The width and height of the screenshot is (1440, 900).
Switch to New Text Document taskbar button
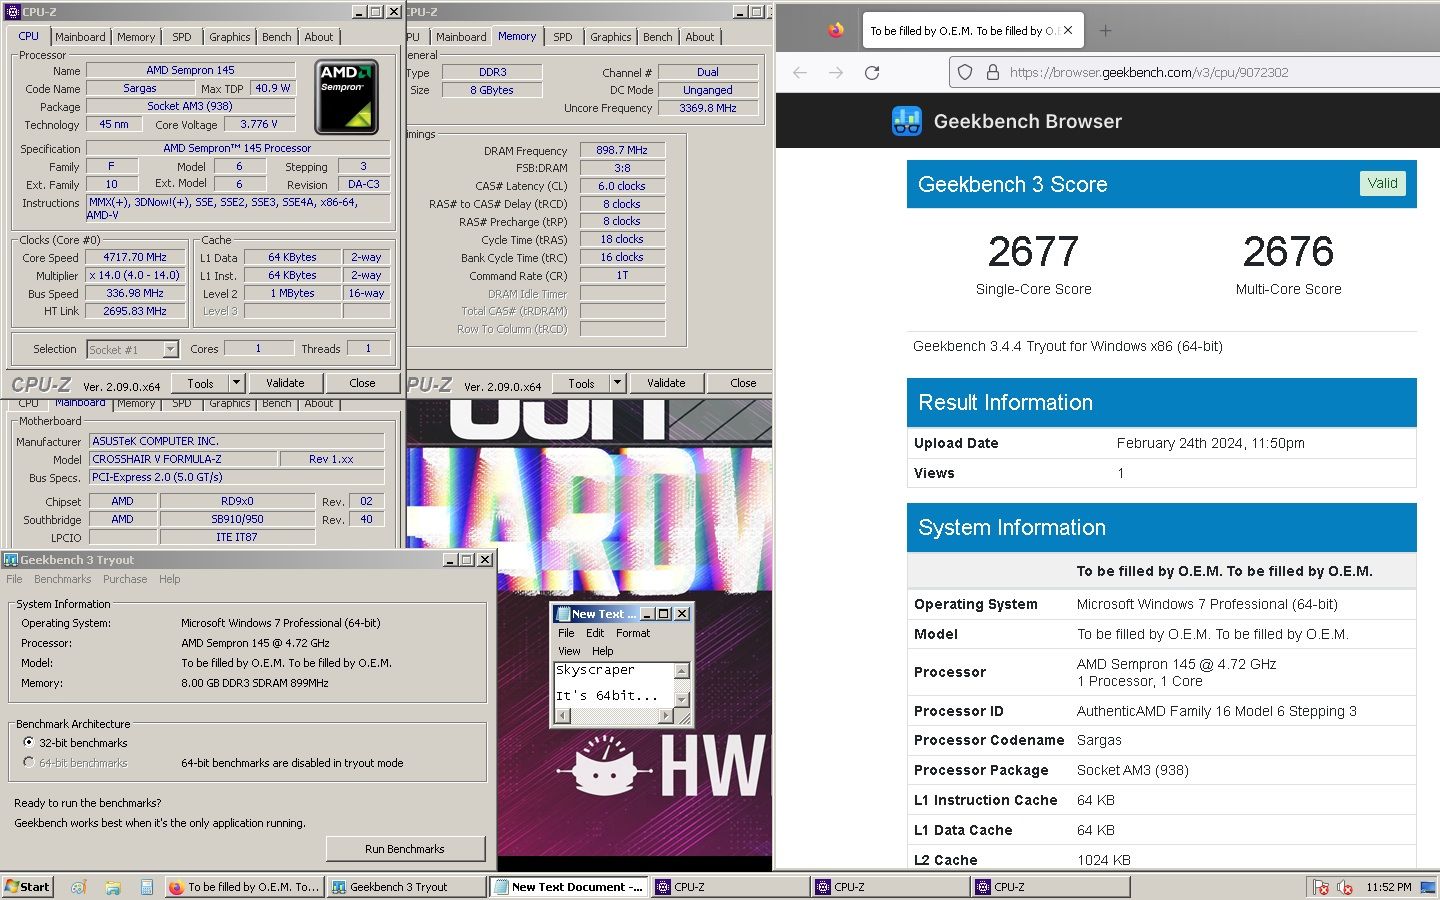pyautogui.click(x=568, y=887)
